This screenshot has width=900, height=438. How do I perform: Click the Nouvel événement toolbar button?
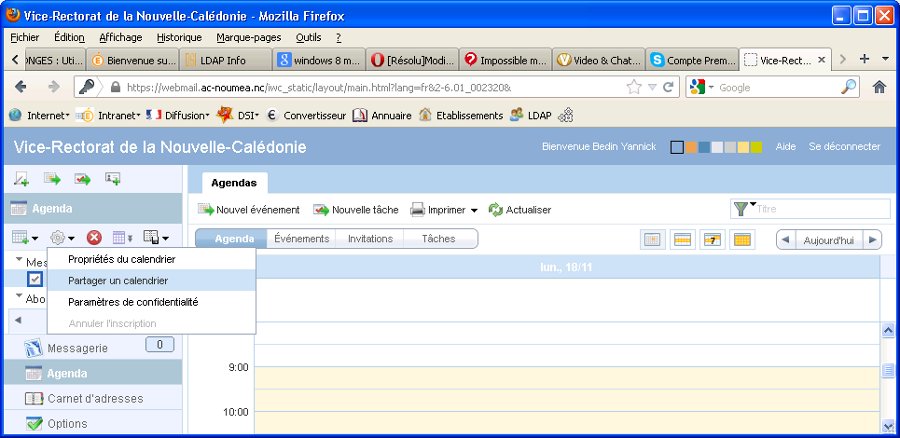[249, 210]
